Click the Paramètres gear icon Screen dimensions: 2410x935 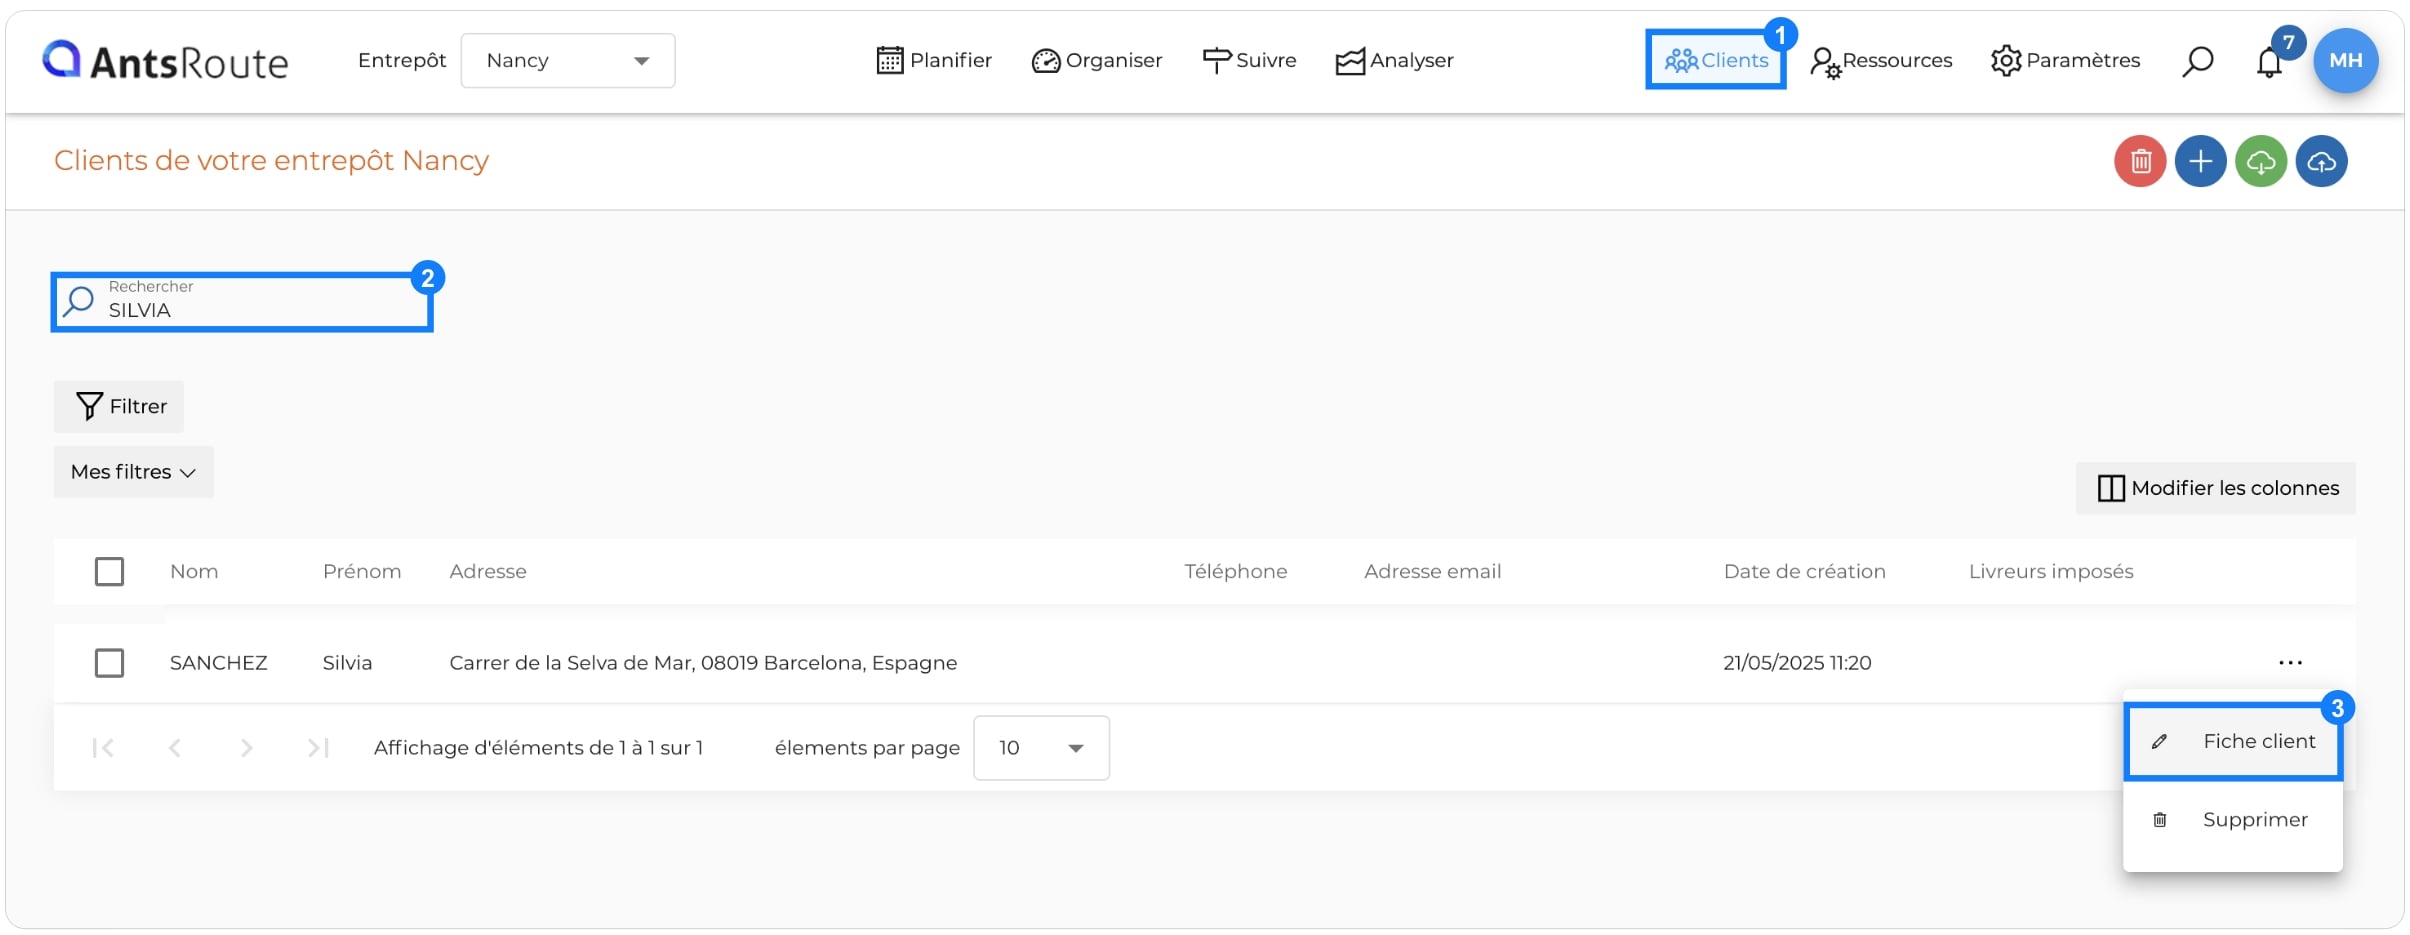[x=2006, y=61]
